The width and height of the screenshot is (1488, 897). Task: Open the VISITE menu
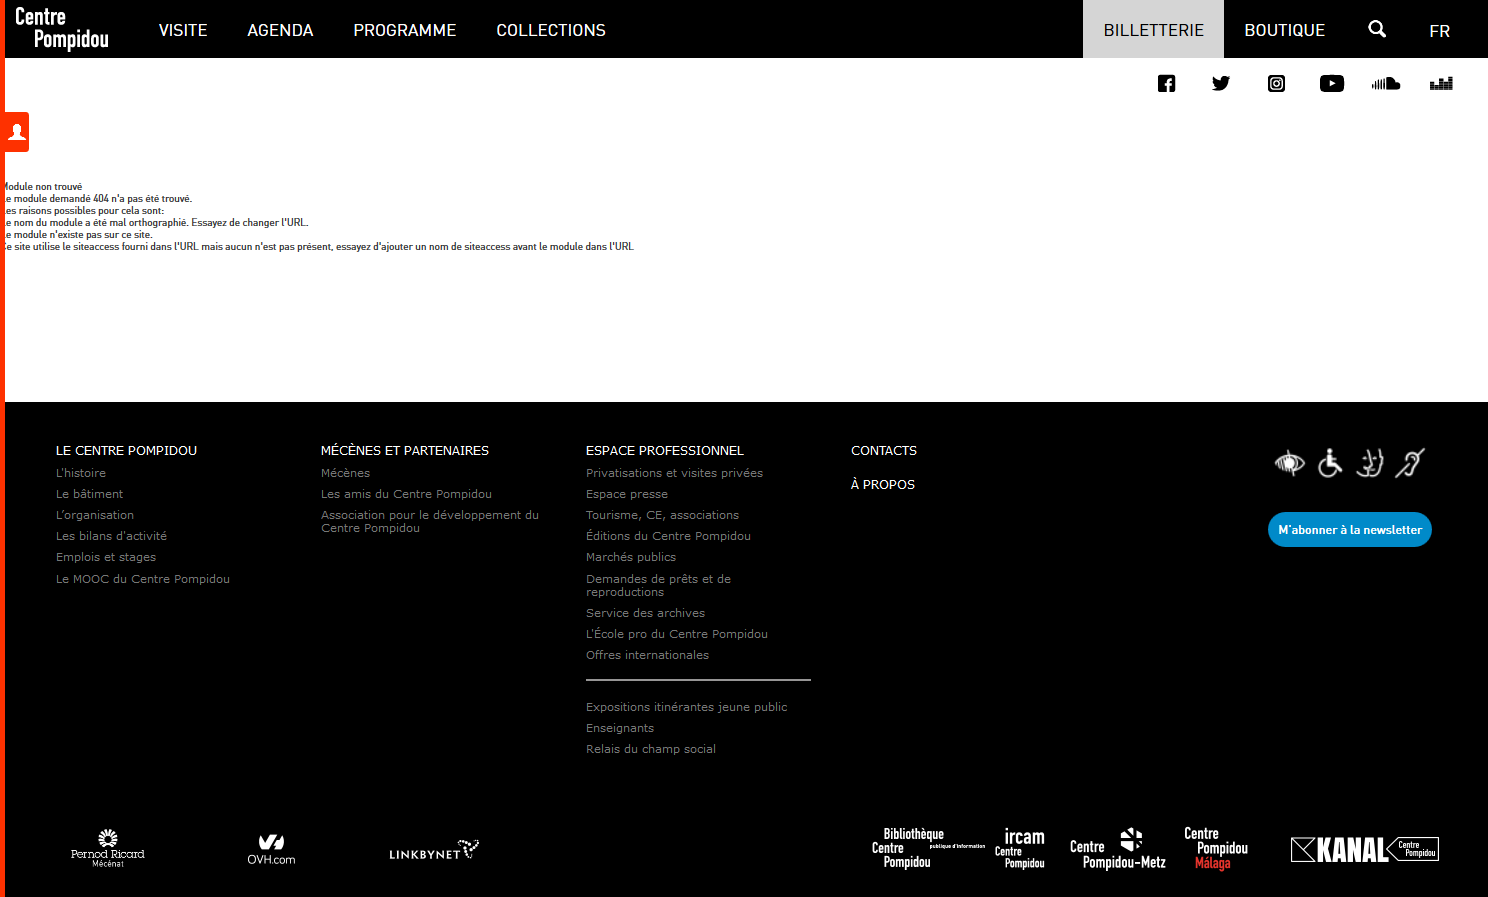183,30
